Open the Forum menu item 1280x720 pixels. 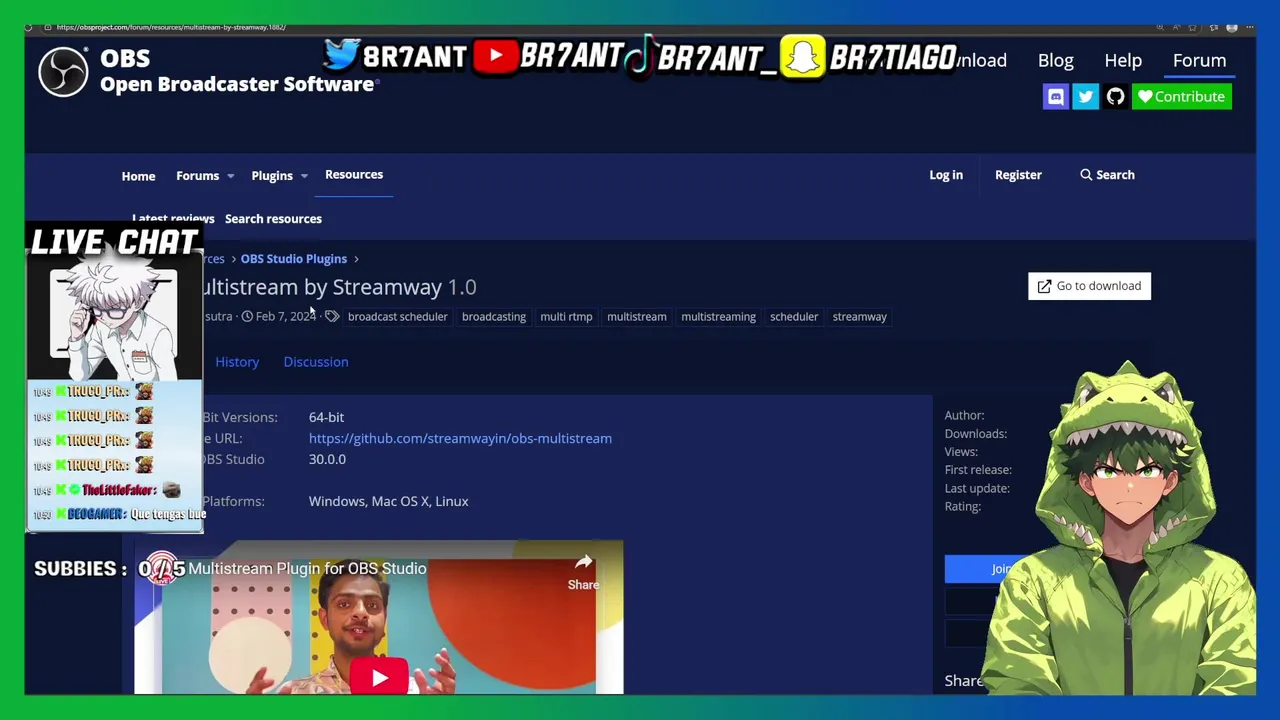point(1199,60)
